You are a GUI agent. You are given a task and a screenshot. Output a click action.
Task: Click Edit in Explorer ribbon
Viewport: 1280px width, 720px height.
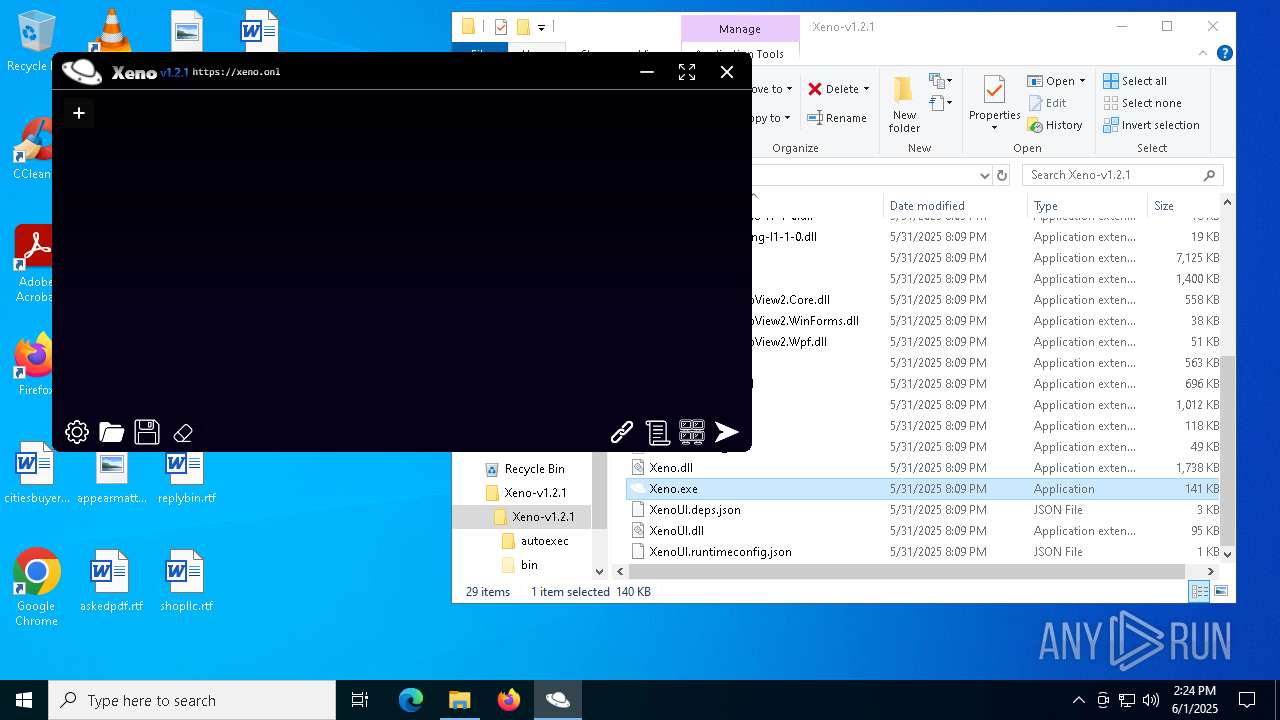1047,103
